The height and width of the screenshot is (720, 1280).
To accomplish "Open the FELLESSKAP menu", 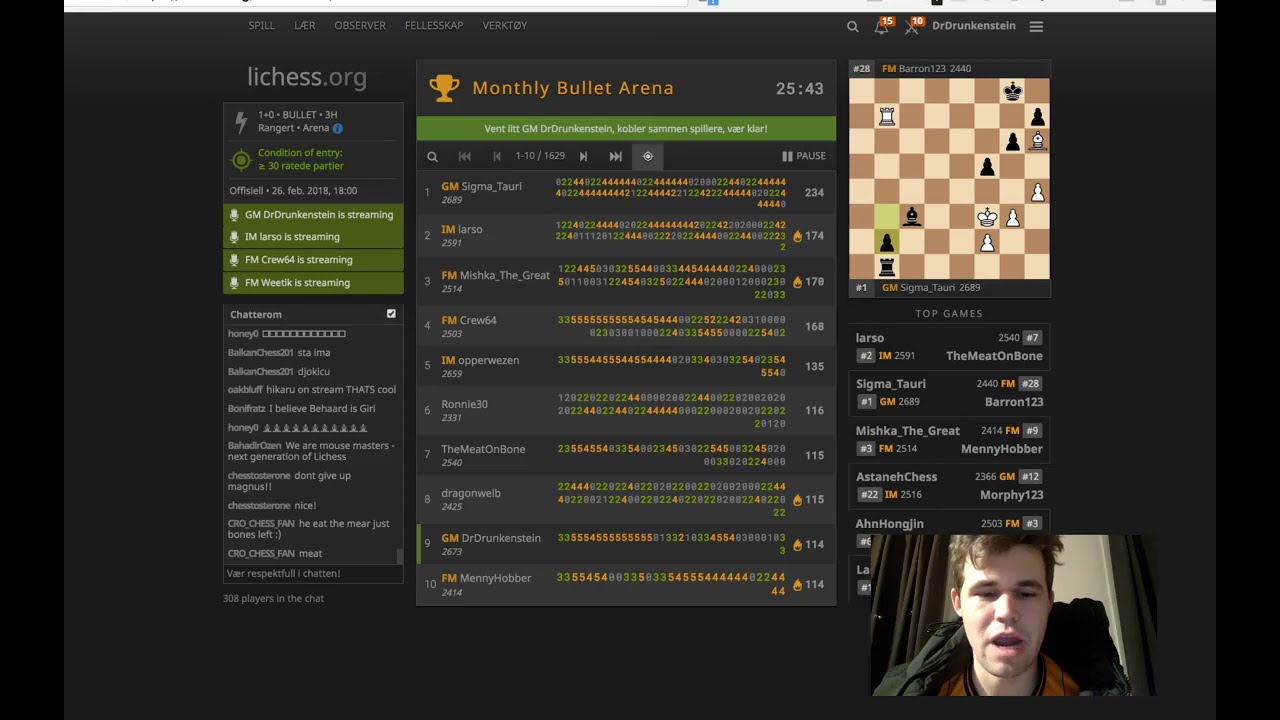I will click(434, 25).
